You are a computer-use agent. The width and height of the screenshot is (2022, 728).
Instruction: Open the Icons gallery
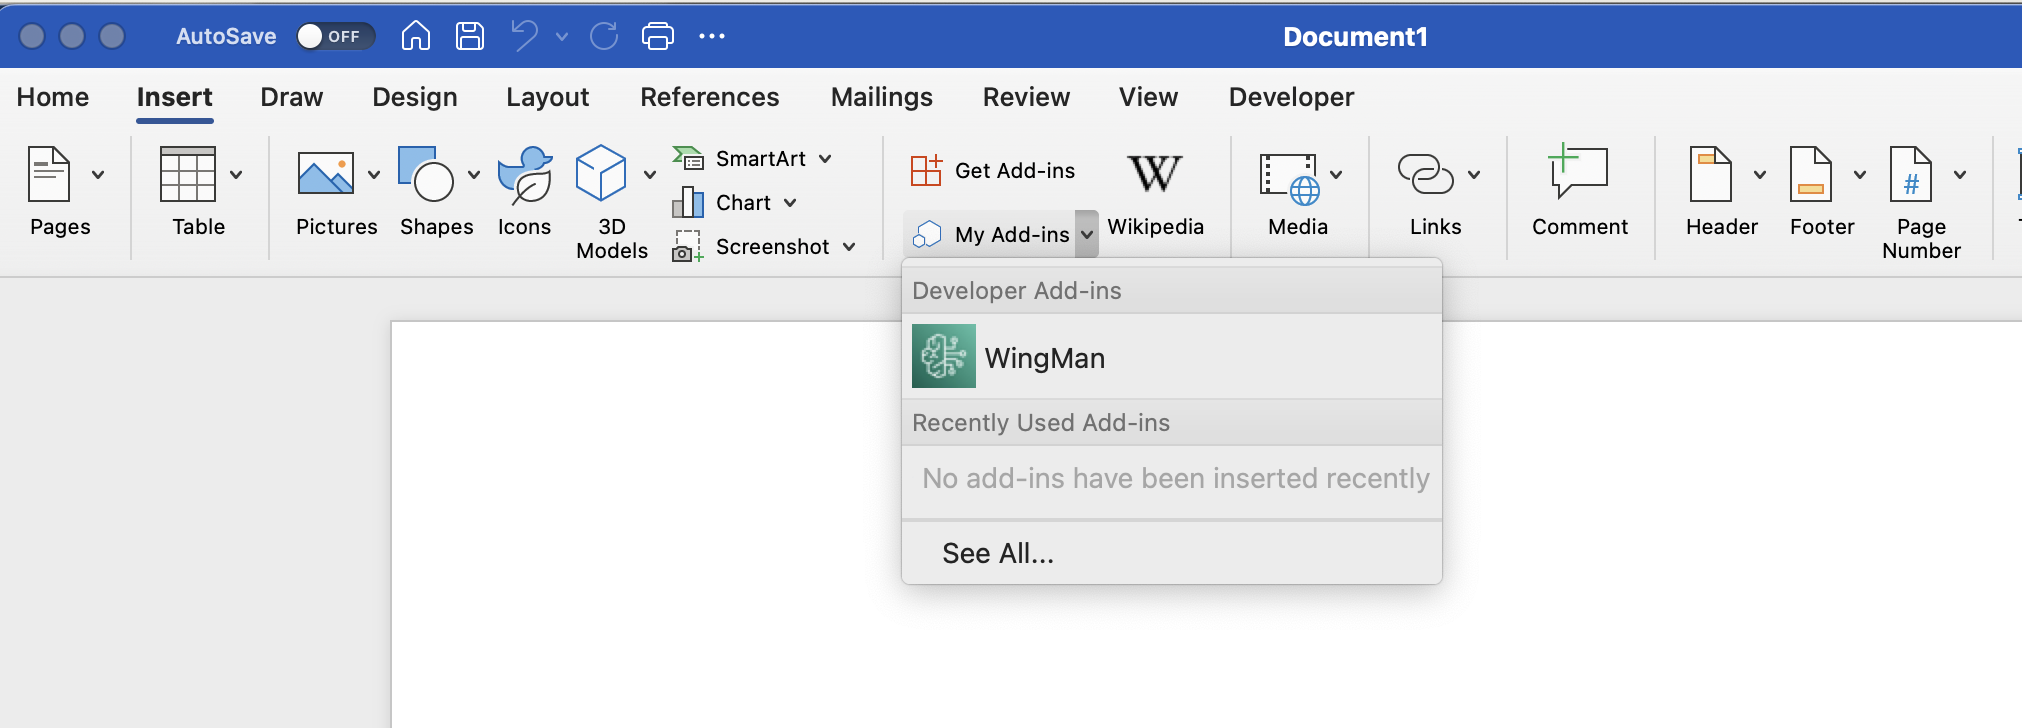click(x=524, y=176)
